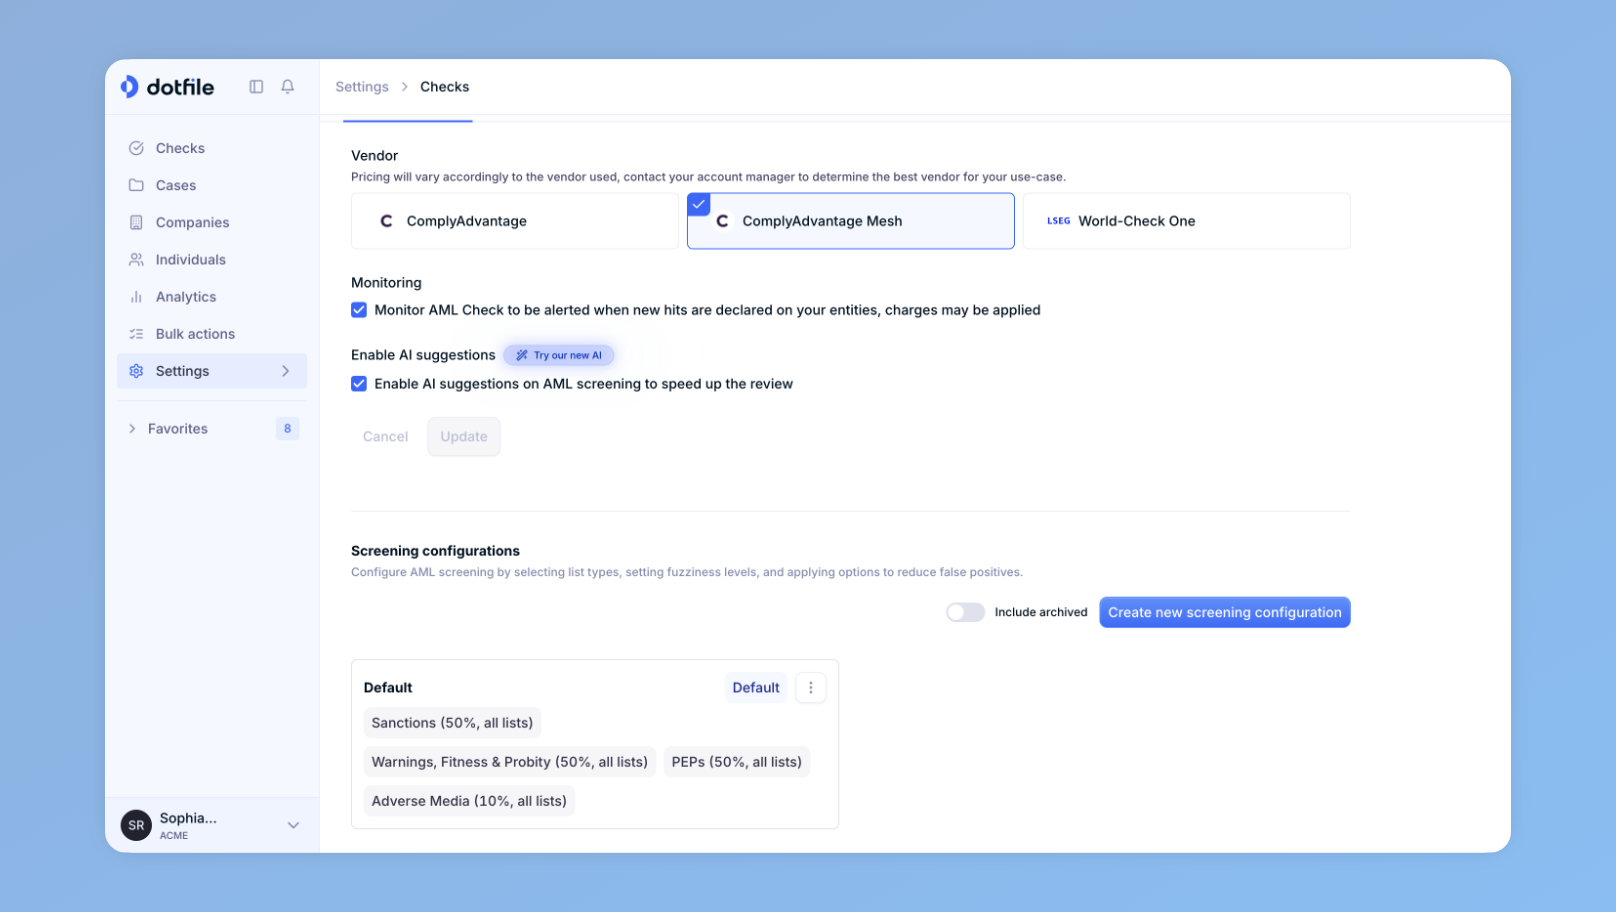Image resolution: width=1616 pixels, height=912 pixels.
Task: Click Favorites count badge 8
Action: pos(288,429)
